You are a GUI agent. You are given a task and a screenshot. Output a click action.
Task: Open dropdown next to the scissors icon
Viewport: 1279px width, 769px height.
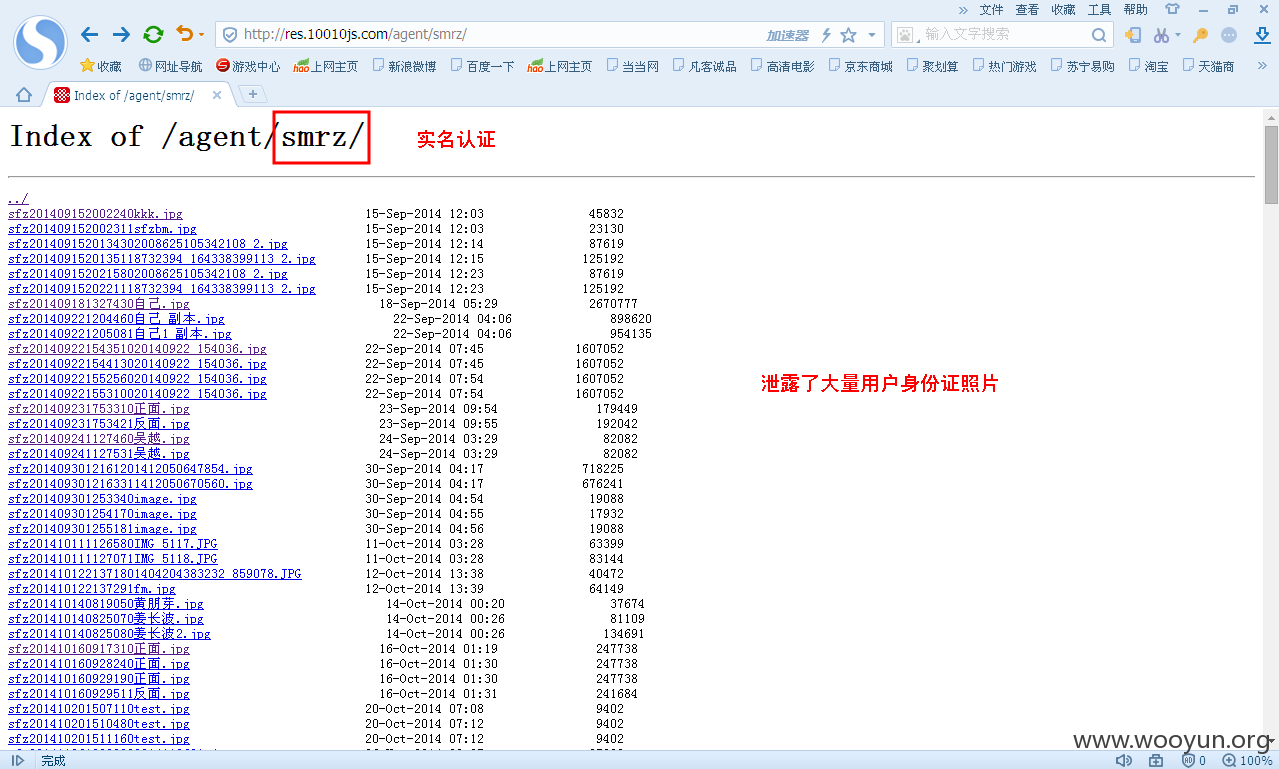tap(1177, 35)
